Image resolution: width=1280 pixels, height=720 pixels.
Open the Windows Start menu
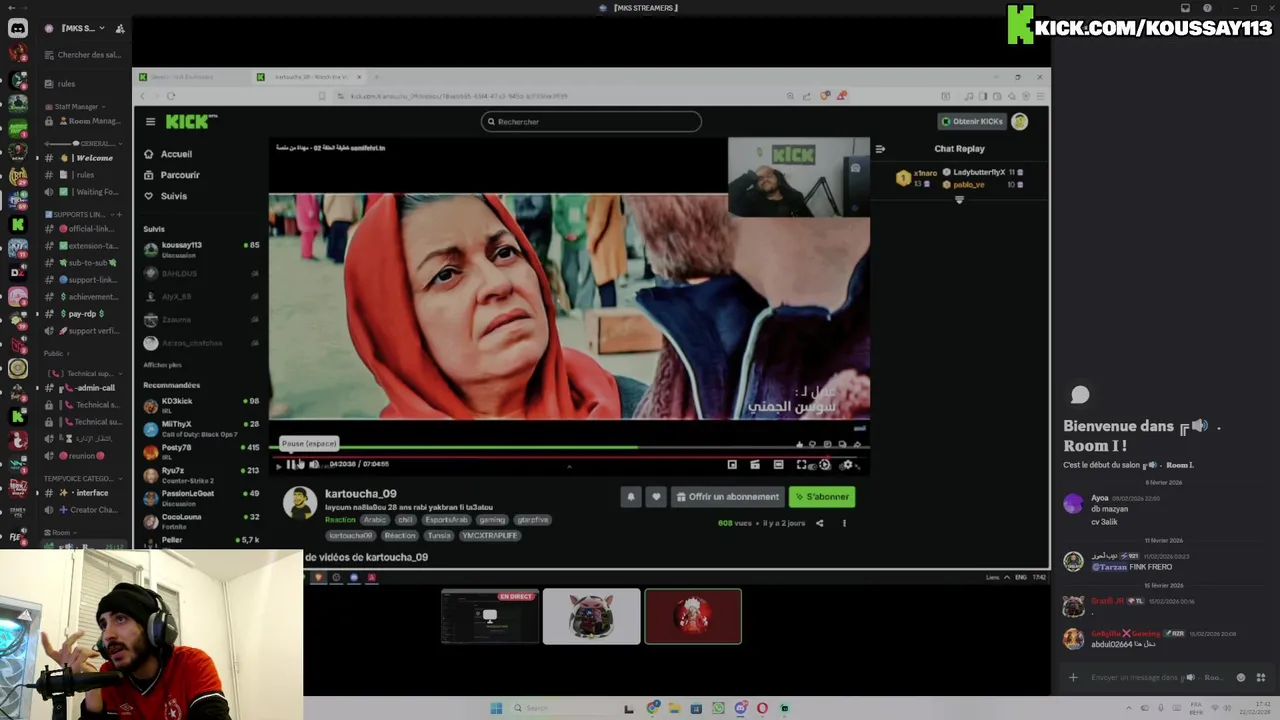point(496,708)
